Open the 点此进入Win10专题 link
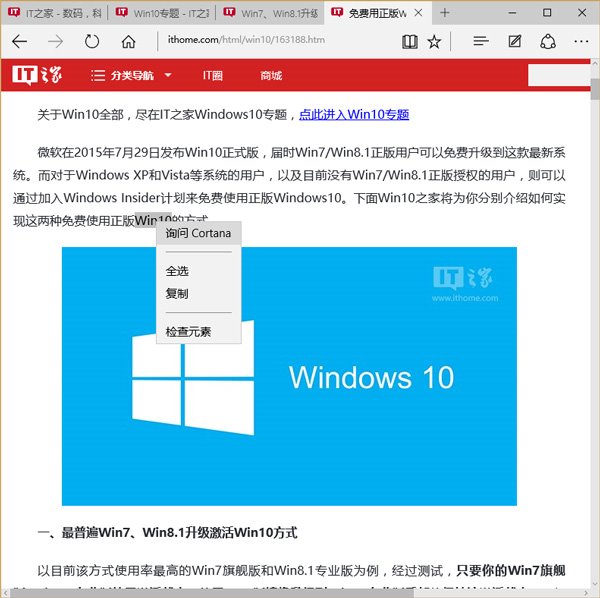The width and height of the screenshot is (600, 598). tap(354, 115)
